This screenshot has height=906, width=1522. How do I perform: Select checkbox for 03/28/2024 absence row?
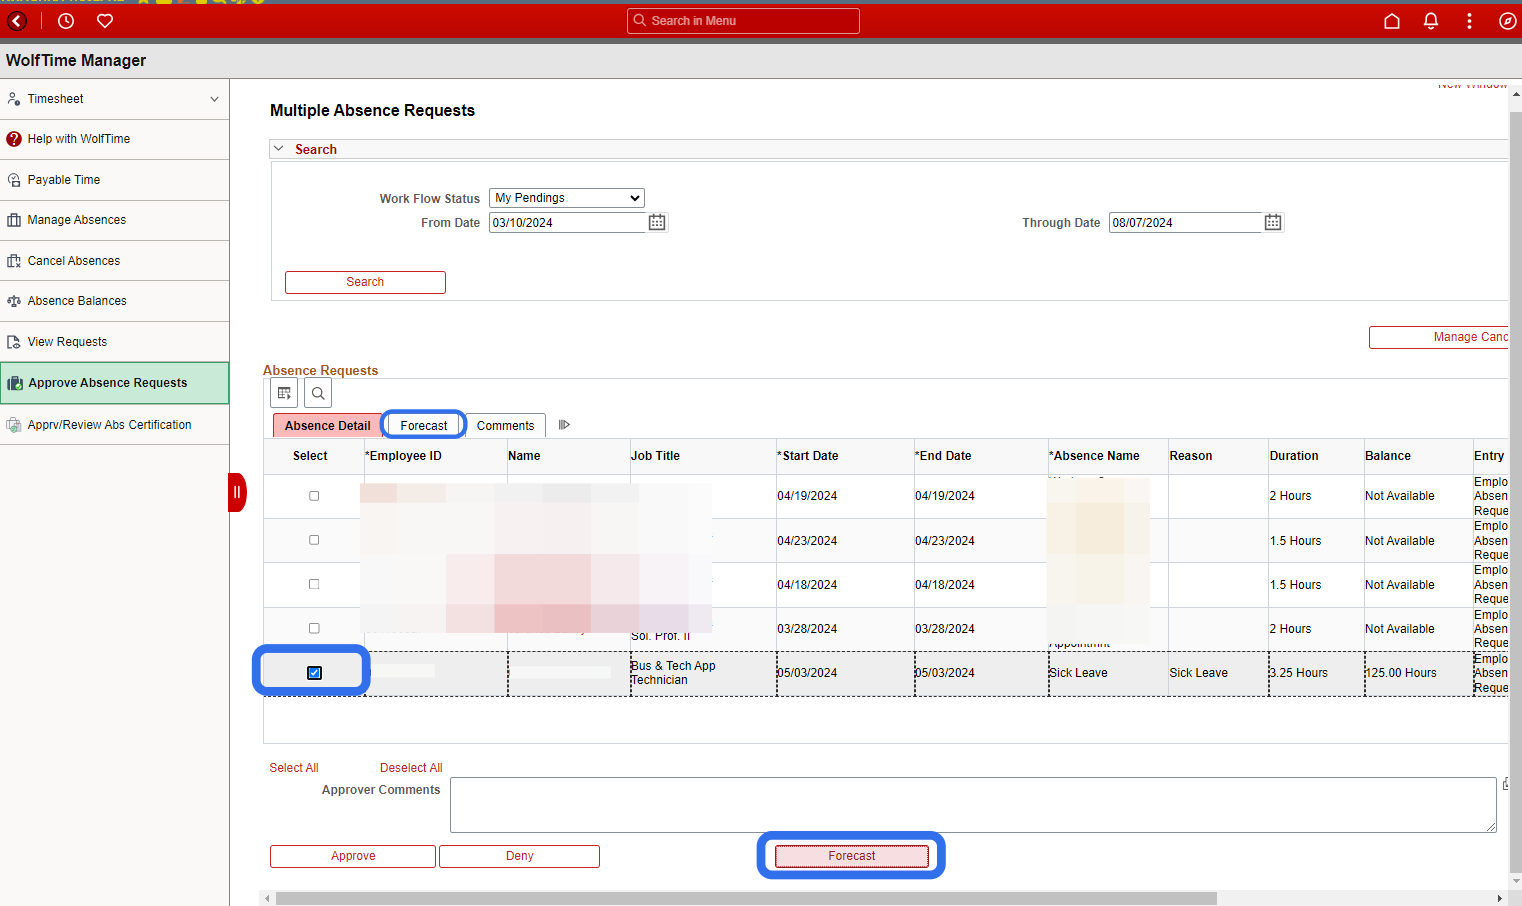tap(314, 628)
